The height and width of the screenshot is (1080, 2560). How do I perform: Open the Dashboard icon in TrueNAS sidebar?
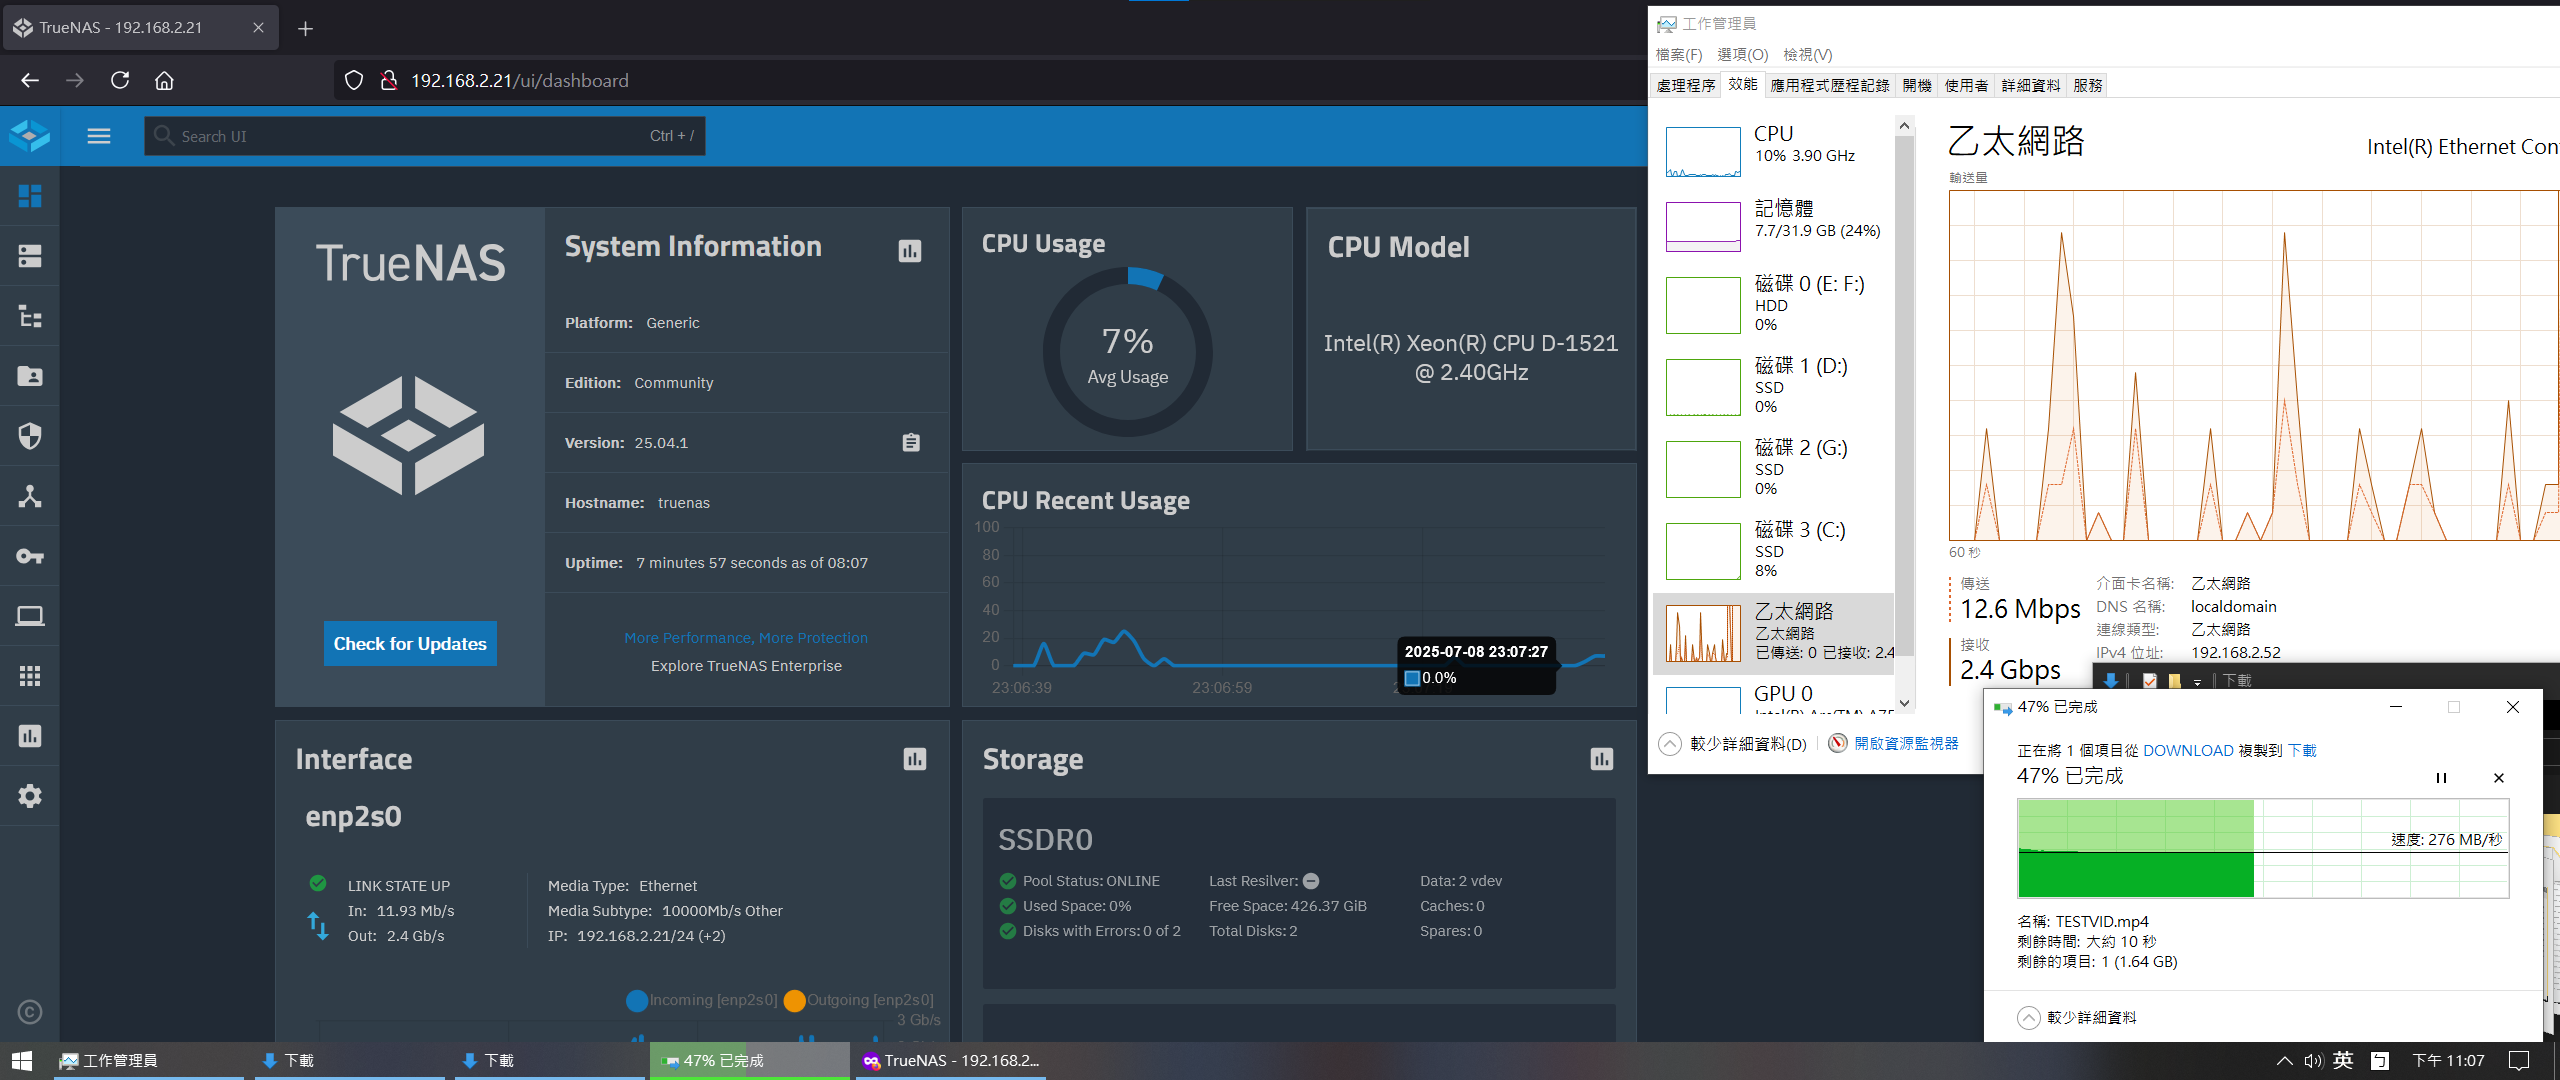pyautogui.click(x=30, y=196)
